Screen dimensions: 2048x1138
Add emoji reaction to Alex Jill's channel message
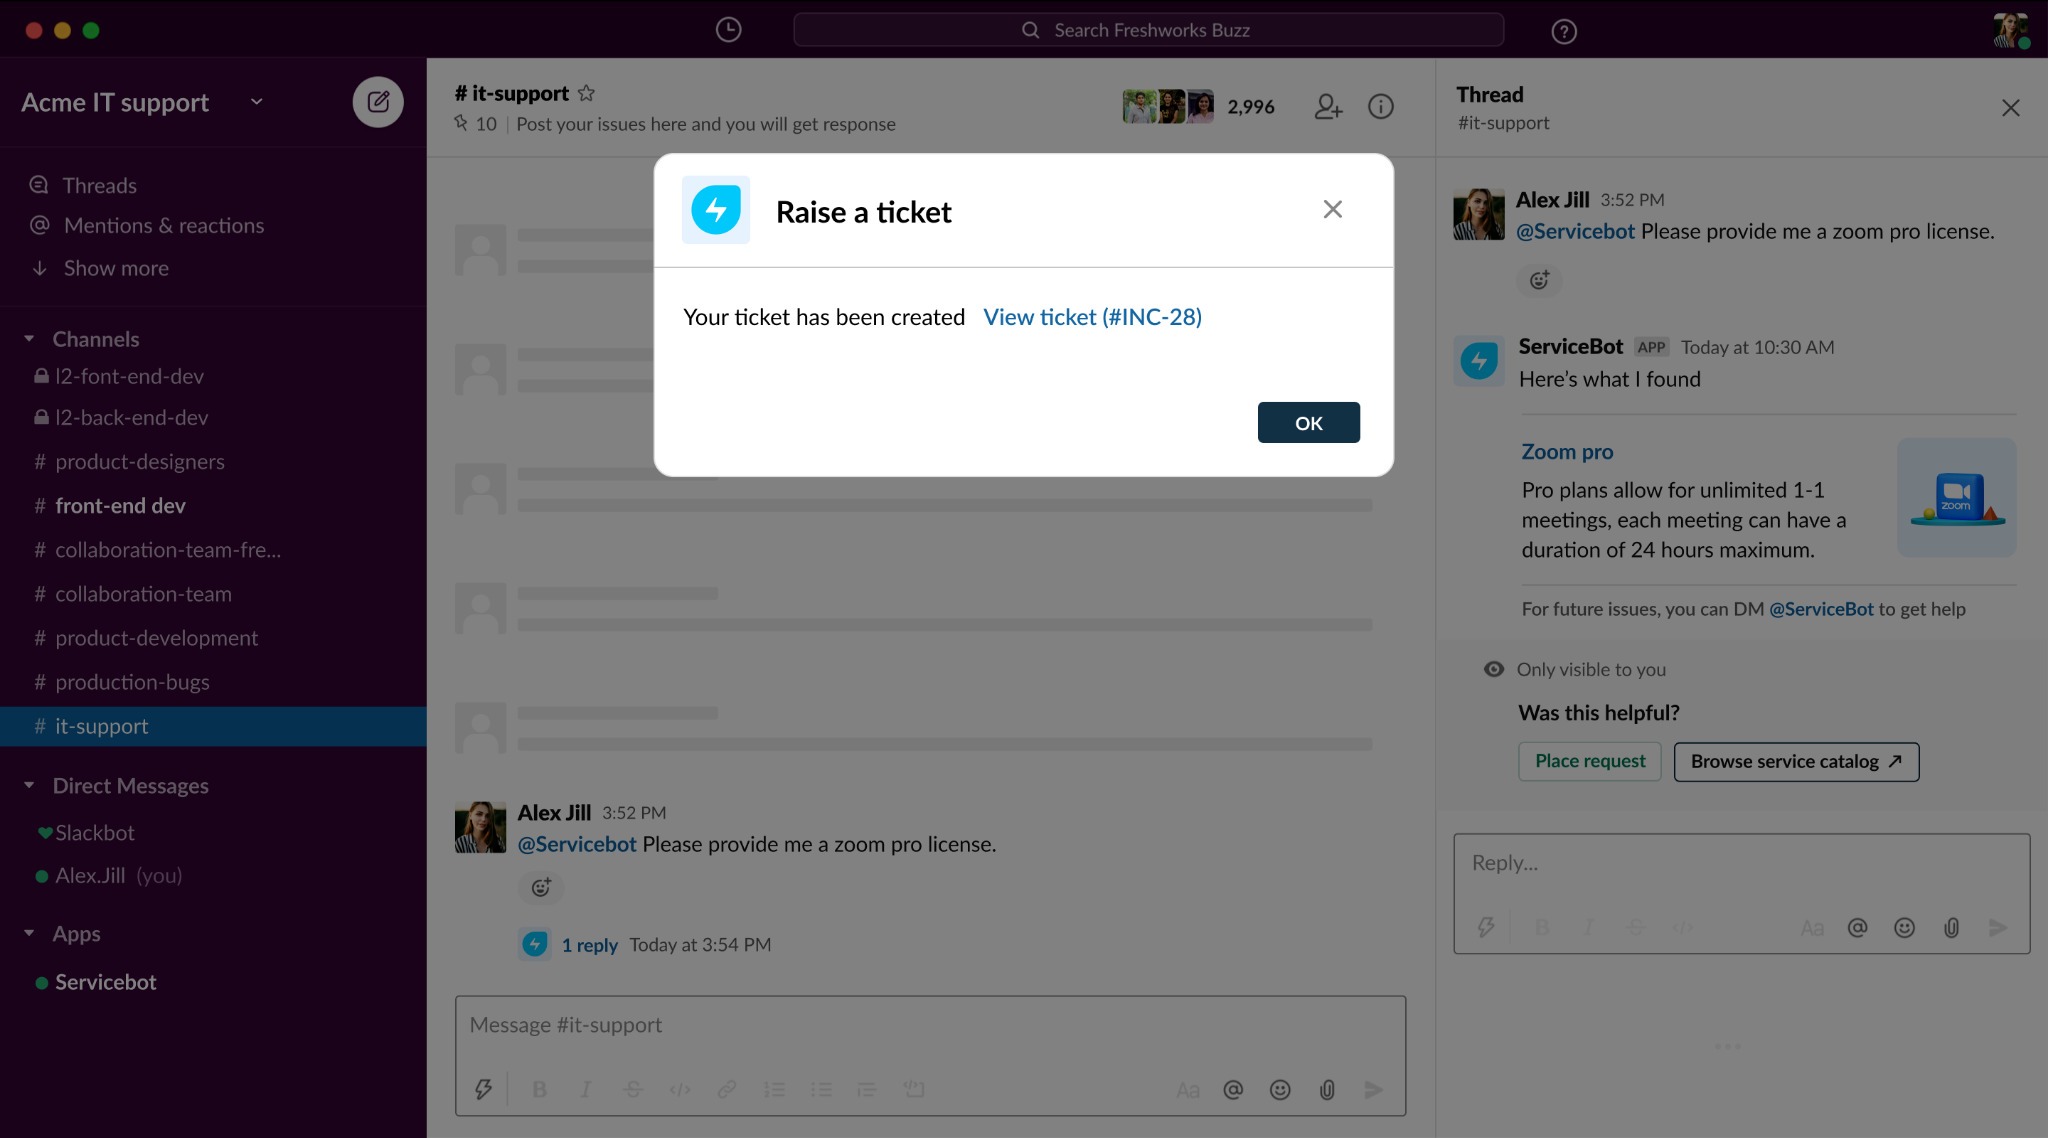541,887
